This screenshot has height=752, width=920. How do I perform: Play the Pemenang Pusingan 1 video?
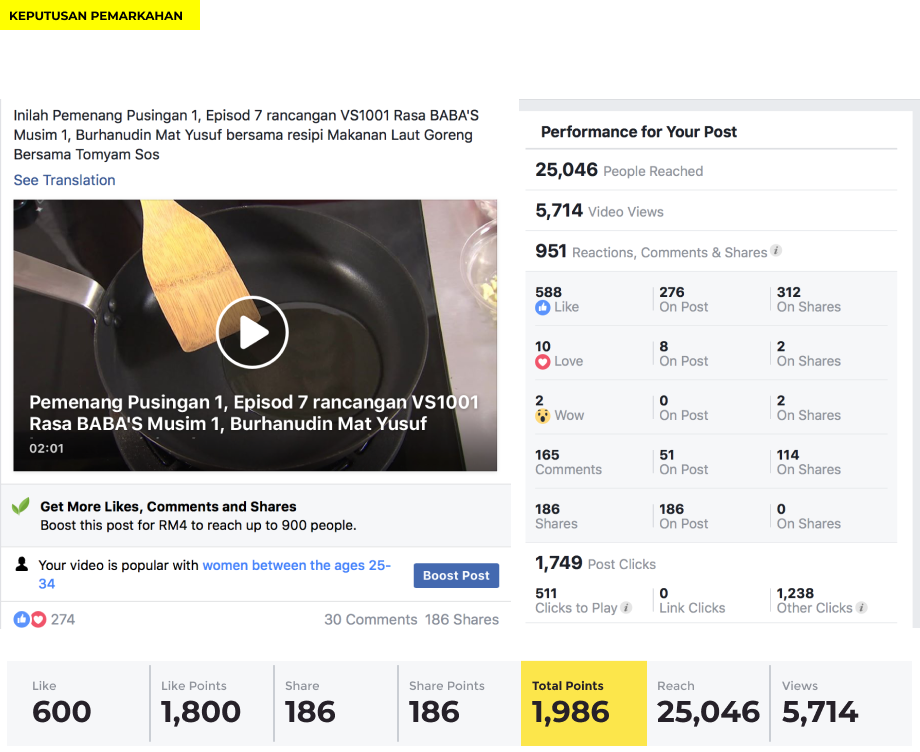point(252,333)
